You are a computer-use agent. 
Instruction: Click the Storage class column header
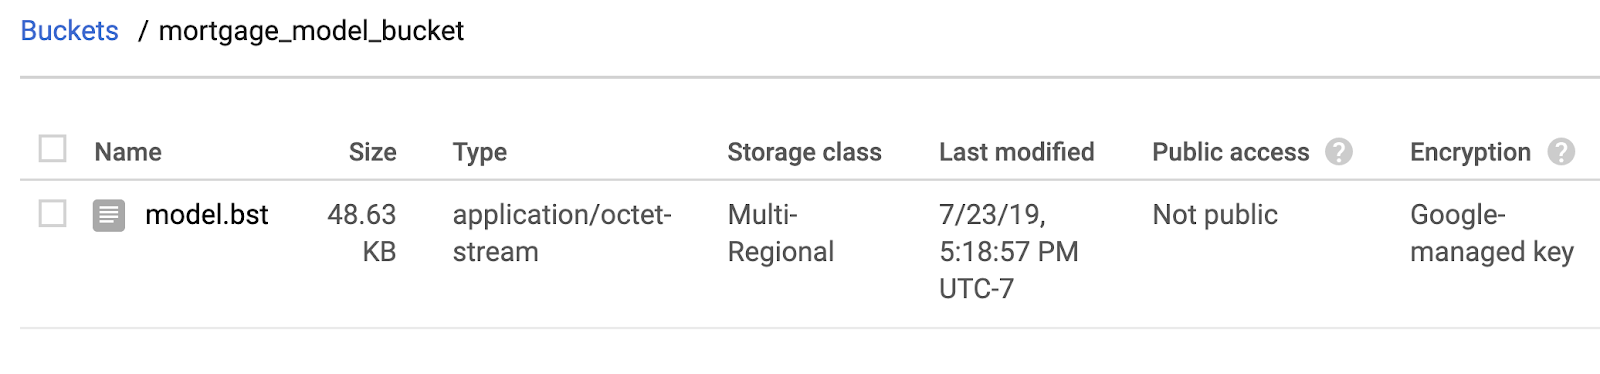click(x=804, y=152)
